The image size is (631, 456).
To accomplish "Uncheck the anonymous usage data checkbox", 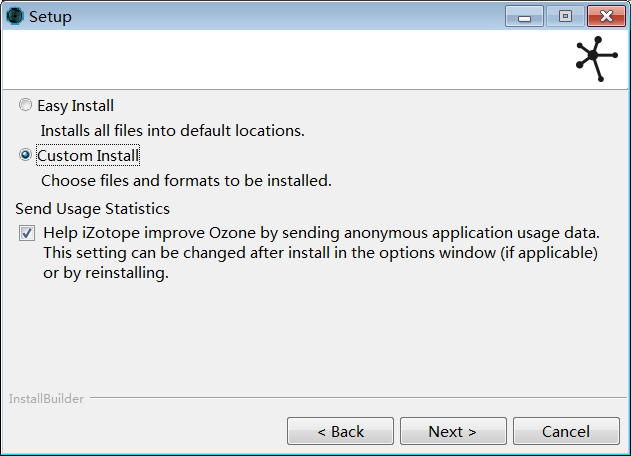I will [x=26, y=233].
